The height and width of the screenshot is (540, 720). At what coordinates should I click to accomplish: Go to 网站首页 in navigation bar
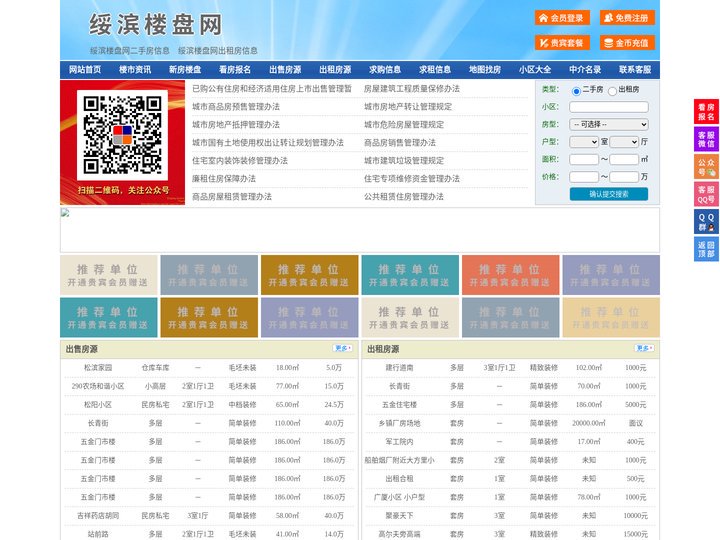pos(85,70)
